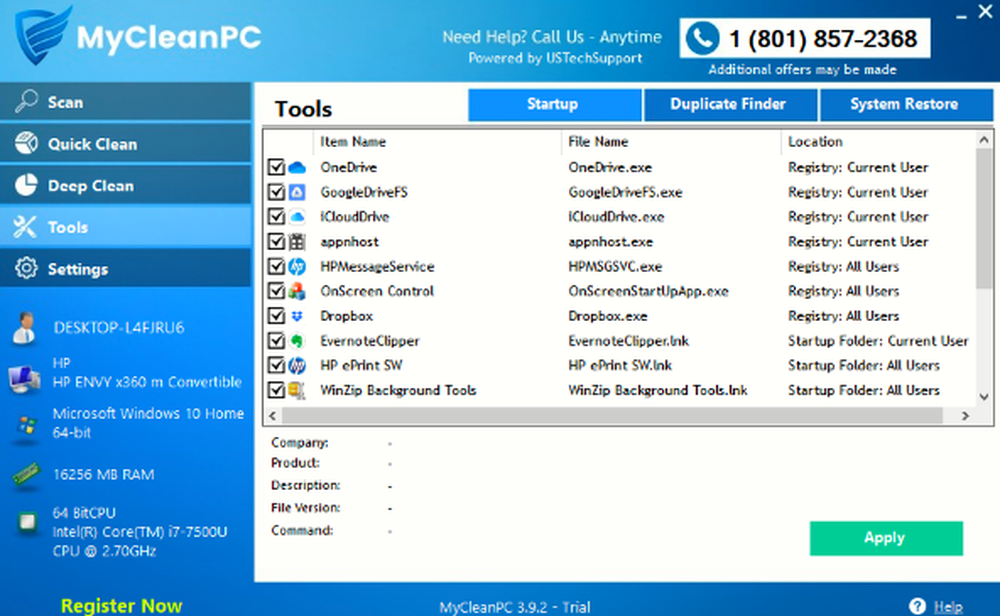This screenshot has width=1000, height=616.
Task: Sort by Item Name column header
Action: (437, 142)
